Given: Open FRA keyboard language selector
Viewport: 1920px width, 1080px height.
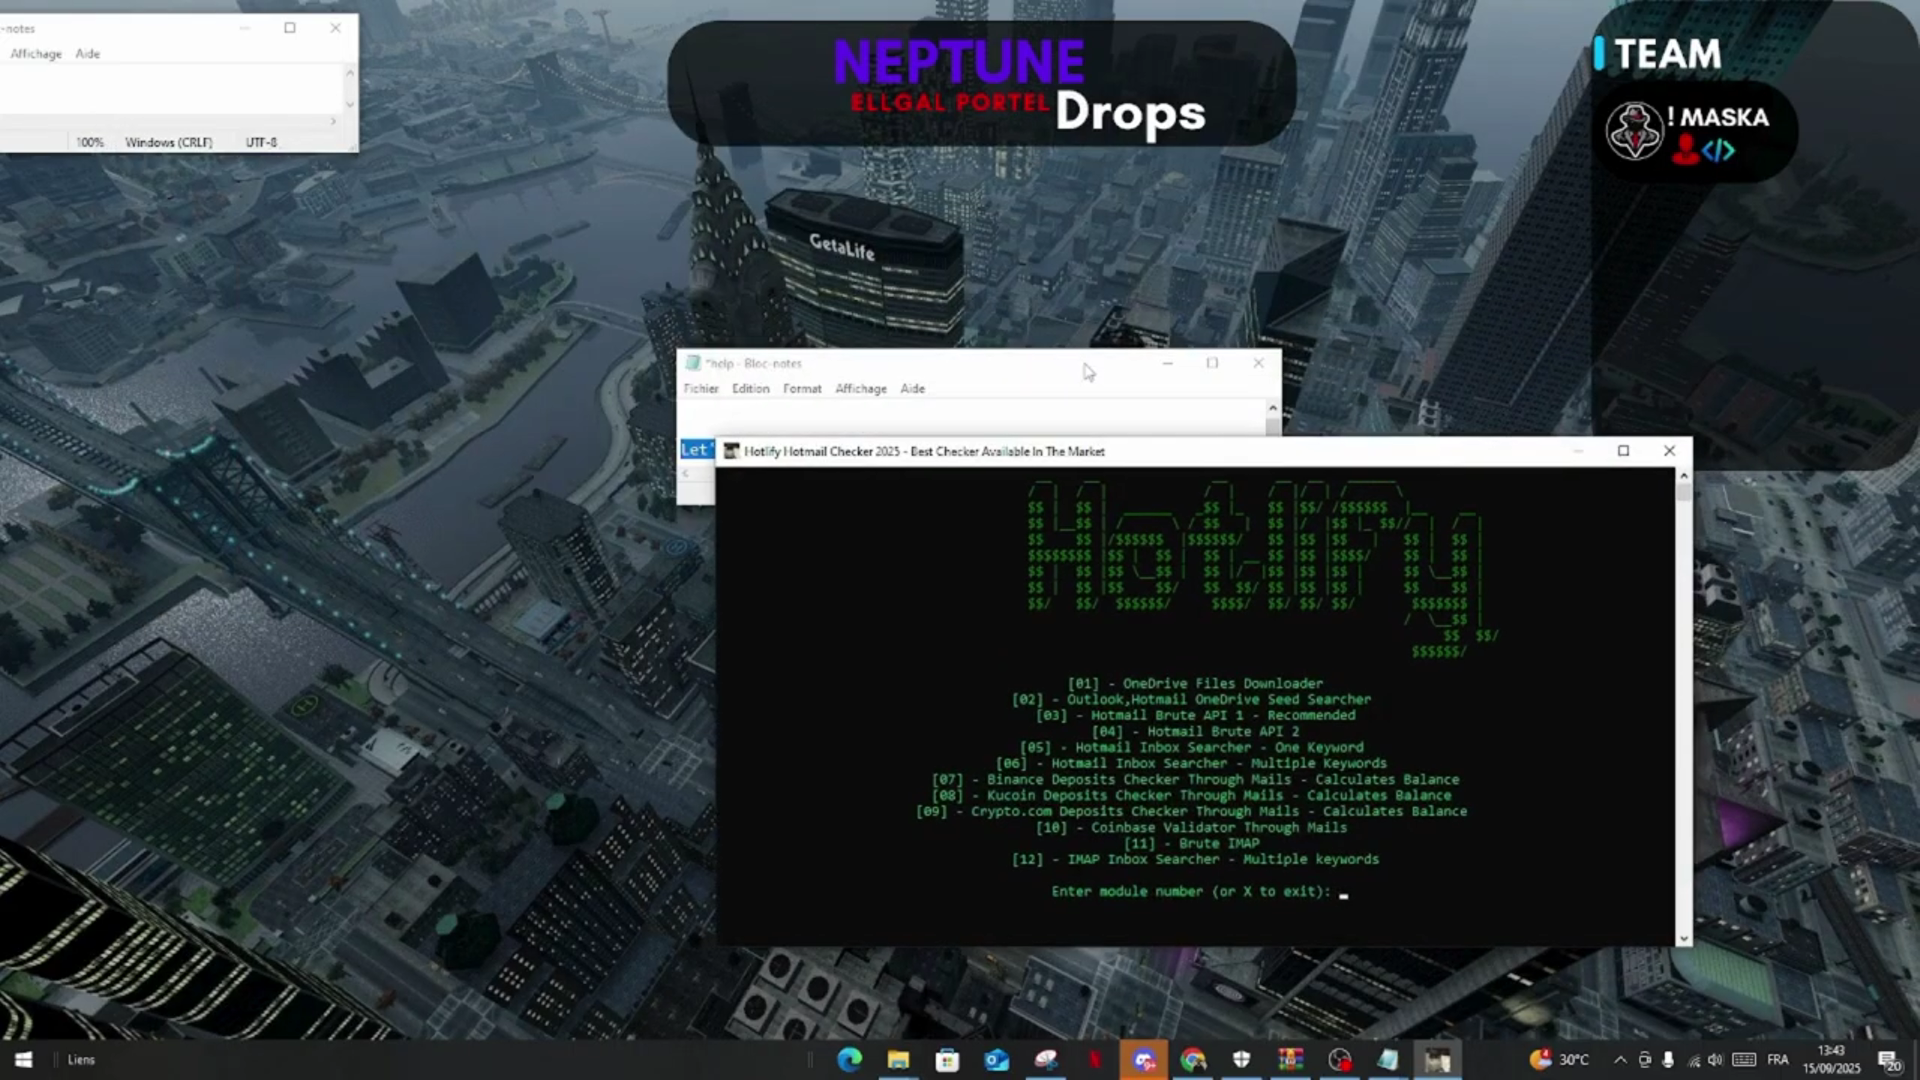Looking at the screenshot, I should pos(1778,1060).
